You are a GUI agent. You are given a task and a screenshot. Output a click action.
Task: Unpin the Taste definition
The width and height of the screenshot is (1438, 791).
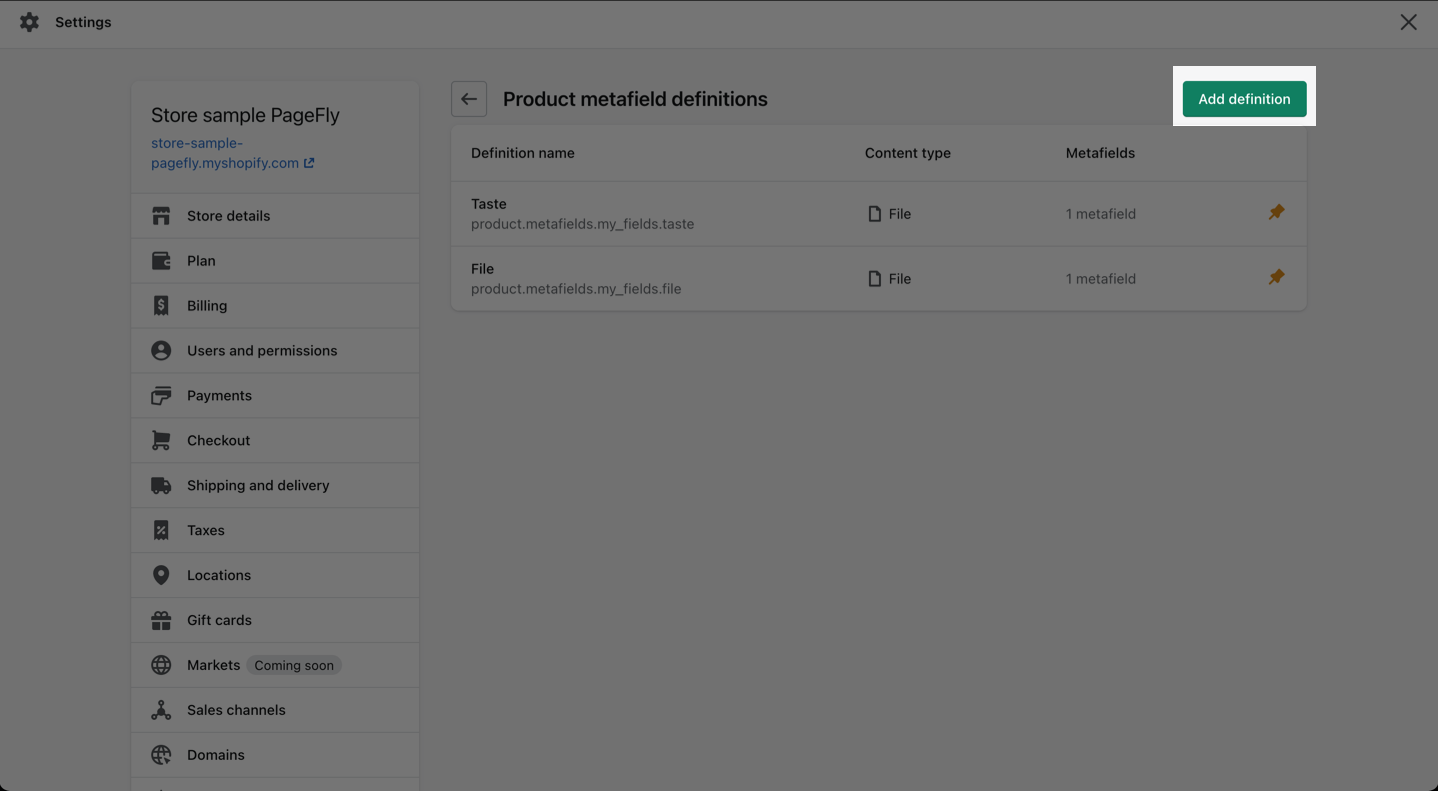1276,212
